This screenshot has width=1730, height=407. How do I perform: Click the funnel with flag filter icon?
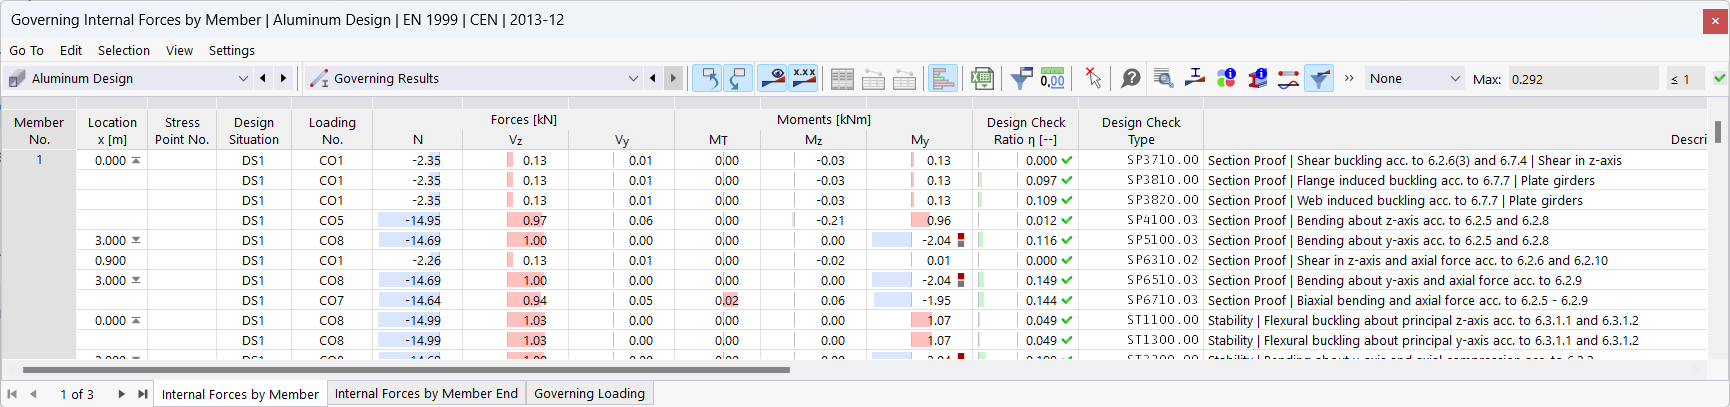[x=1021, y=78]
